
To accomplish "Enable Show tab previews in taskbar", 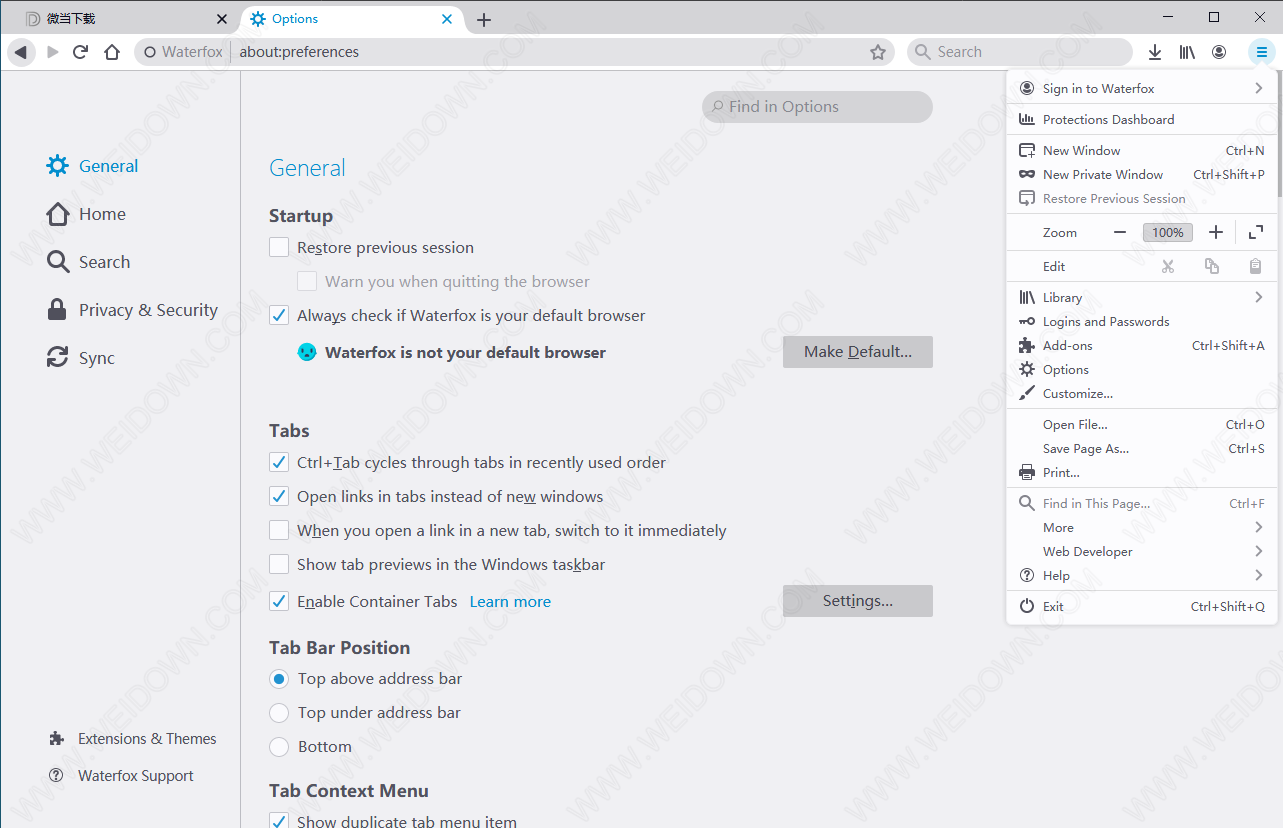I will point(279,565).
